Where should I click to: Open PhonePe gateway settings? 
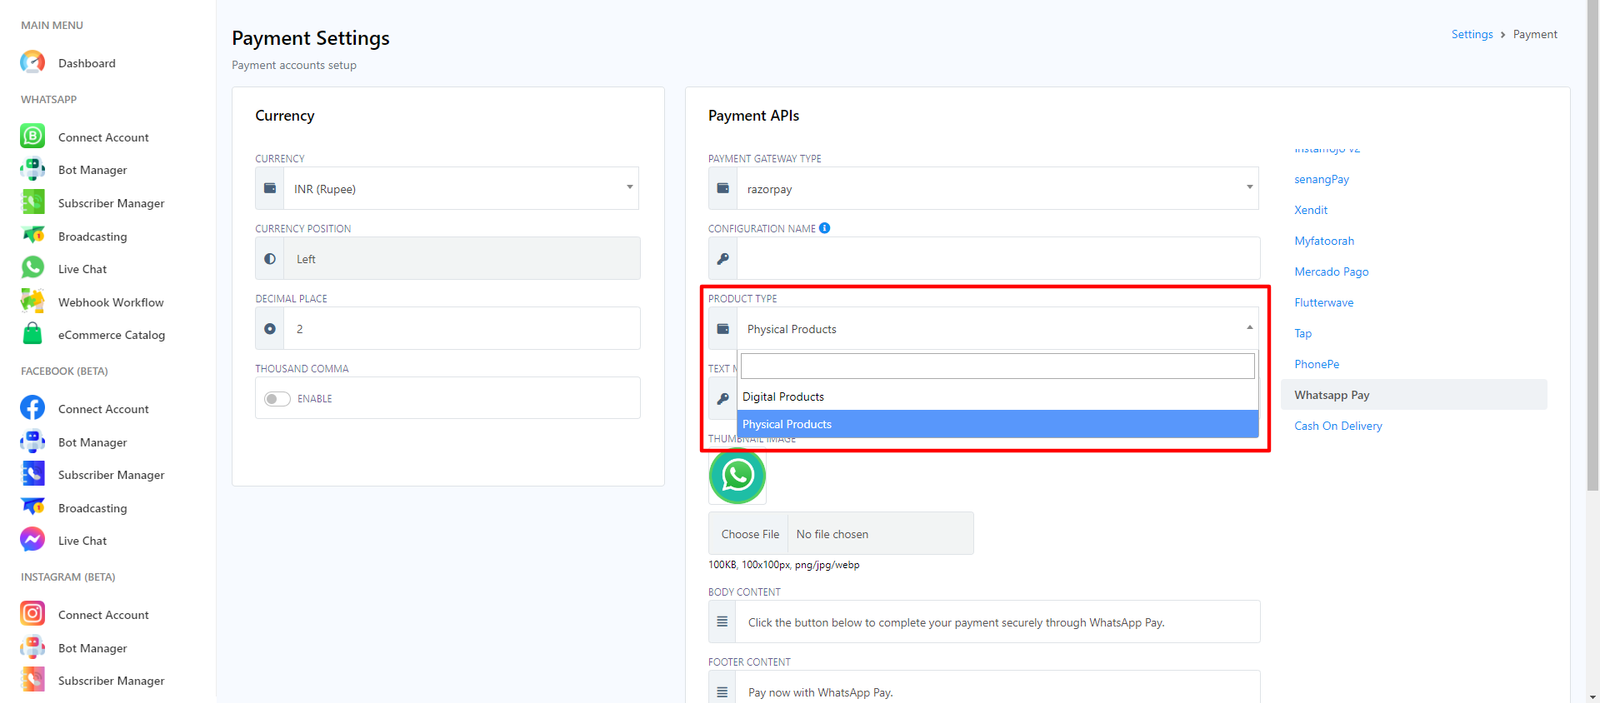(x=1317, y=364)
